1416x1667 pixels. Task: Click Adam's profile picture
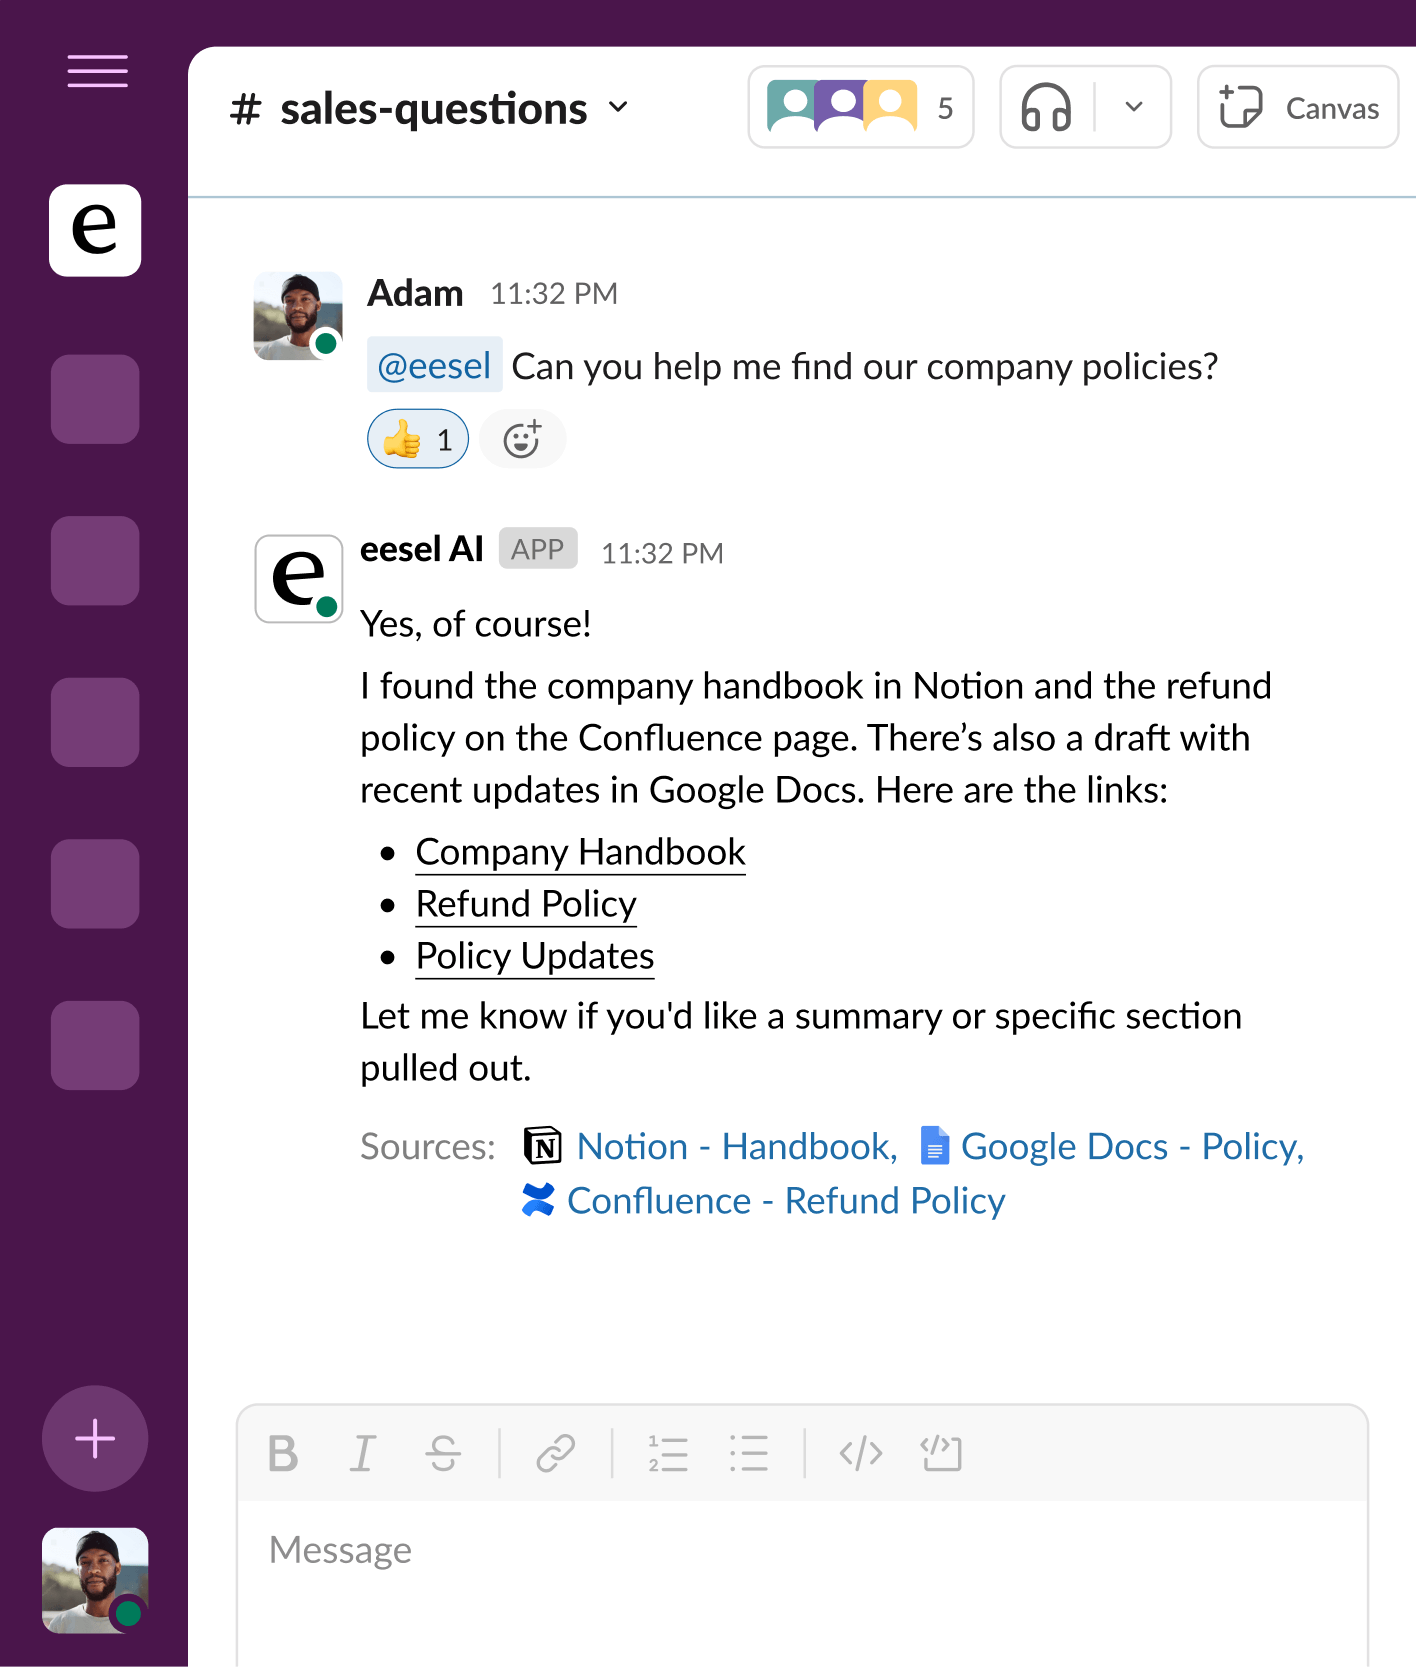(298, 316)
